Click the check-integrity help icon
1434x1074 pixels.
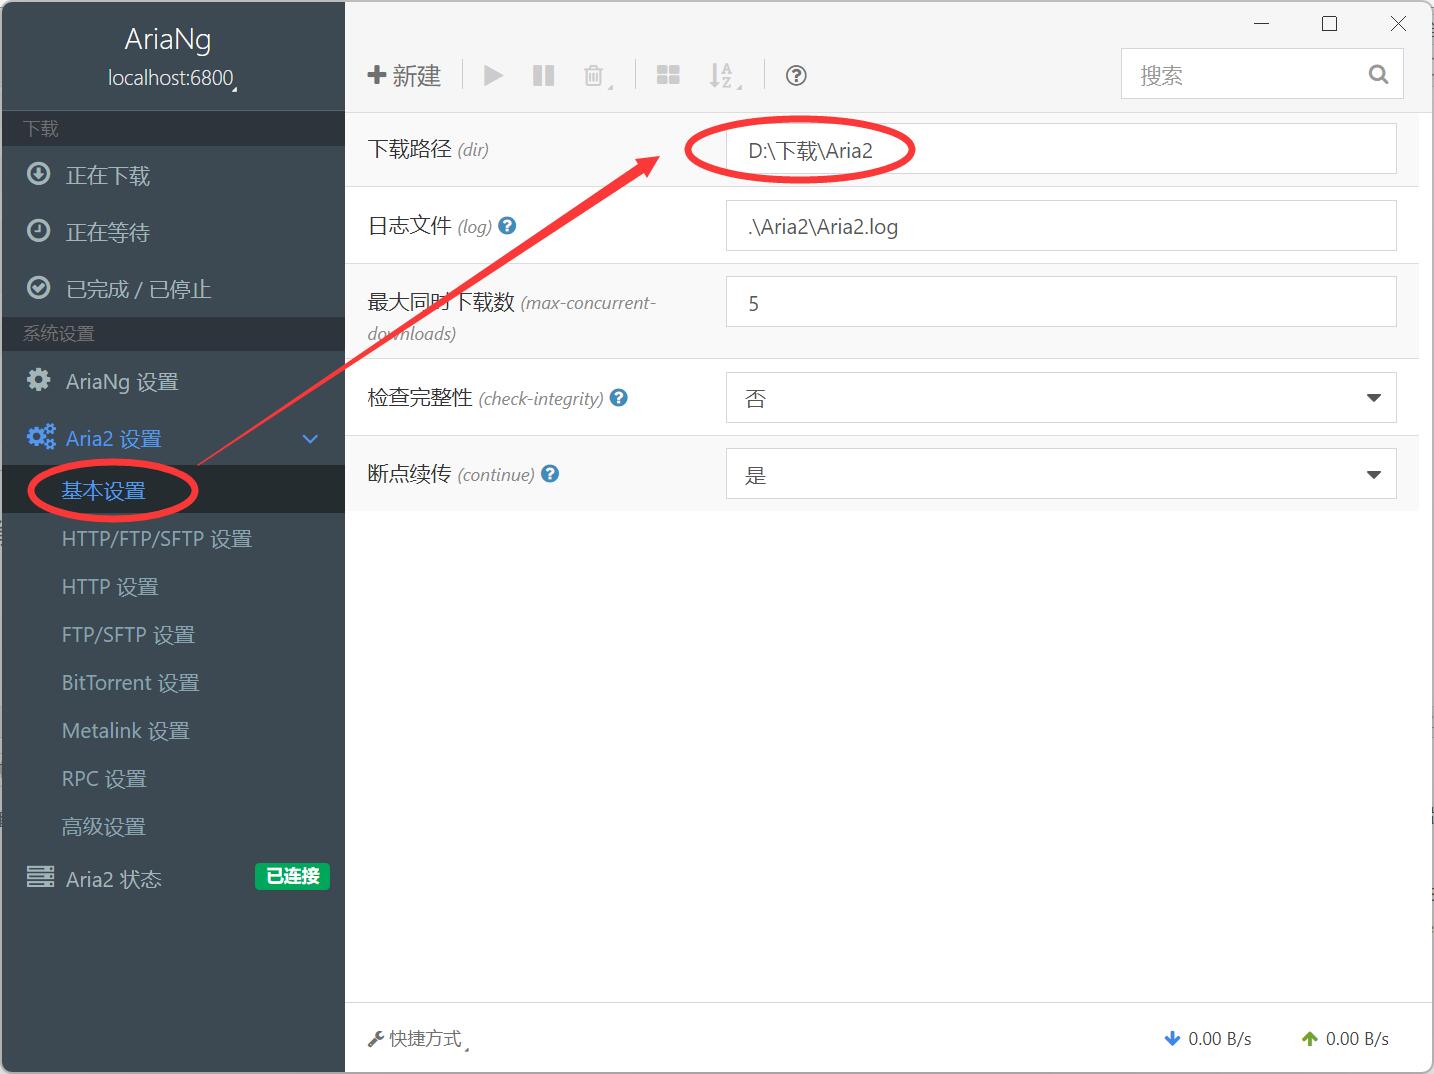(619, 398)
